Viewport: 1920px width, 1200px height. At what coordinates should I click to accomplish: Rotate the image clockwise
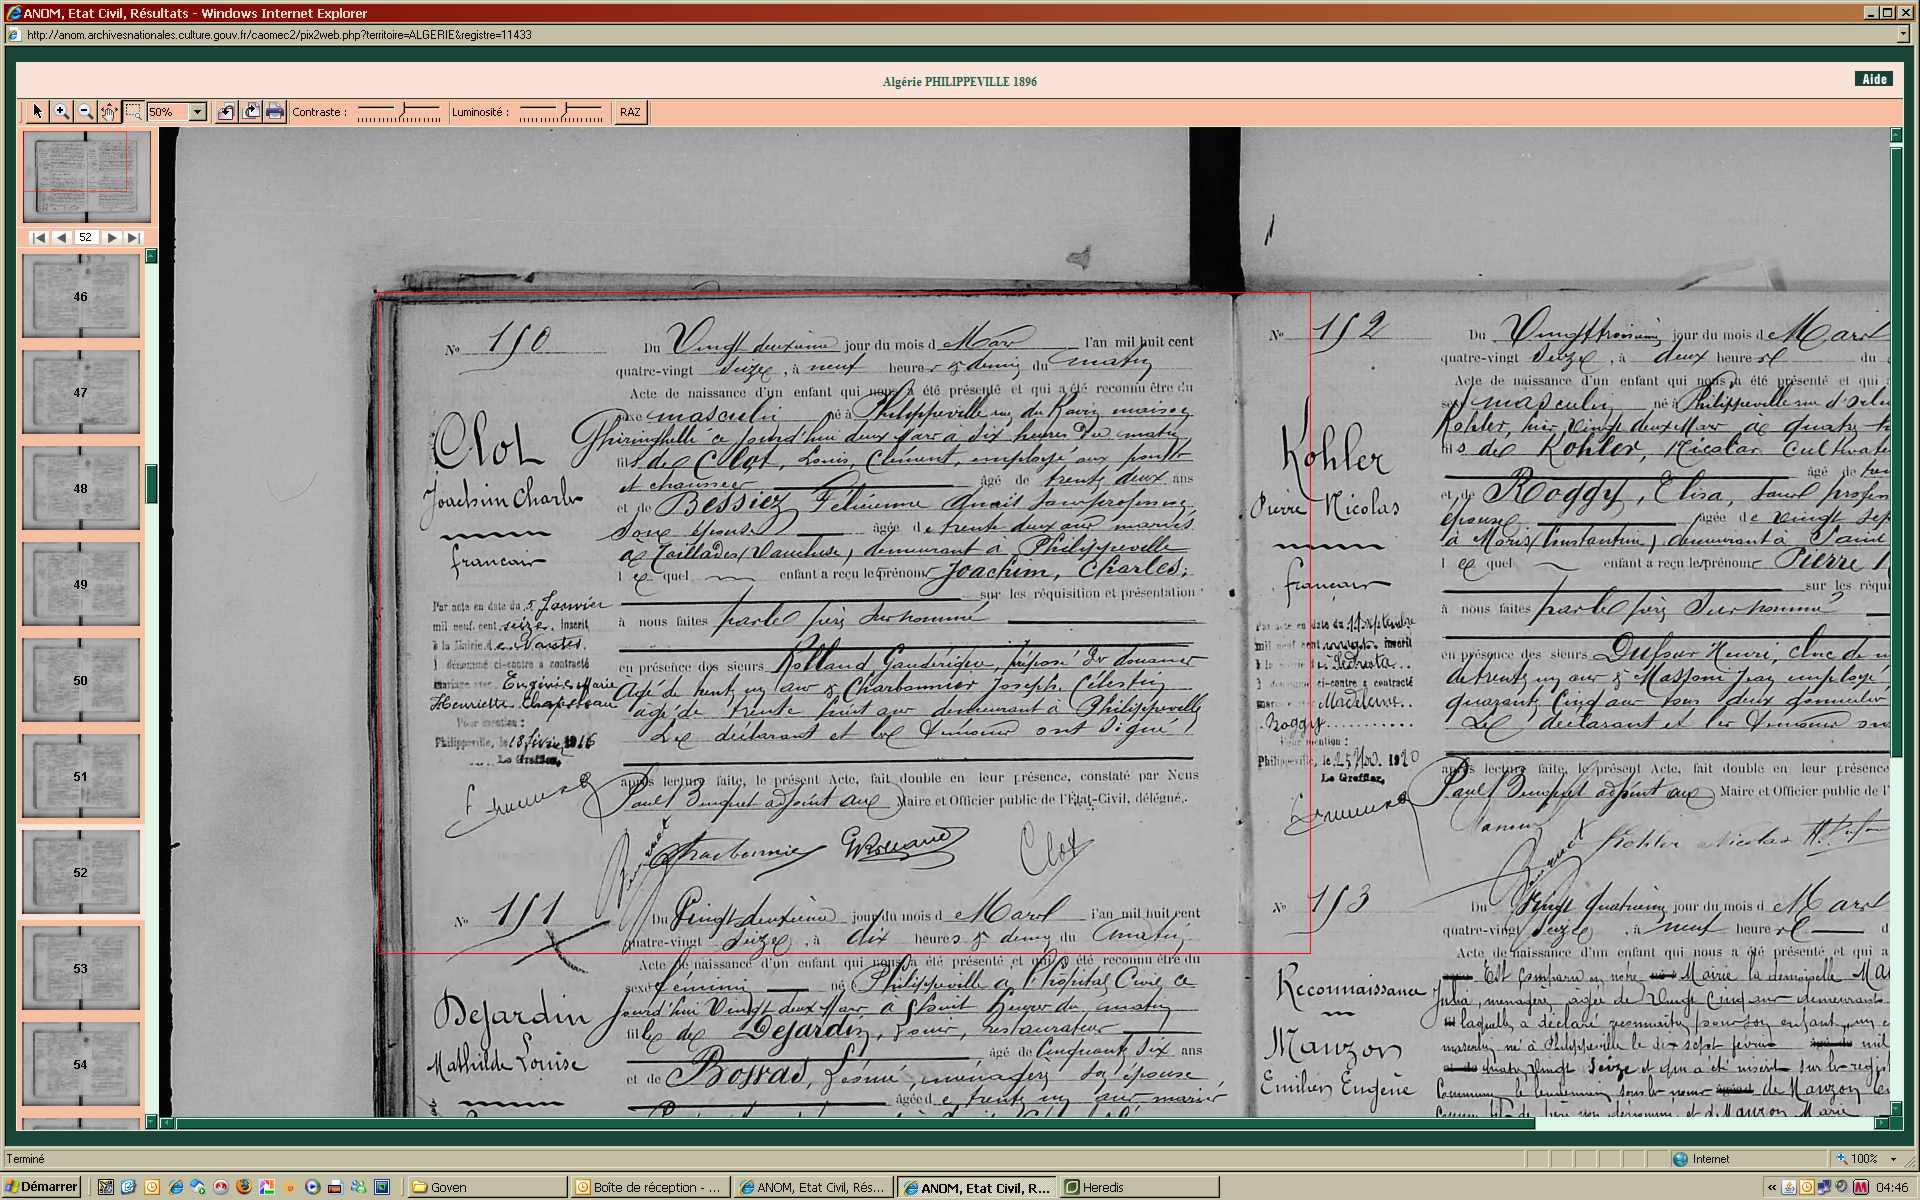click(251, 112)
